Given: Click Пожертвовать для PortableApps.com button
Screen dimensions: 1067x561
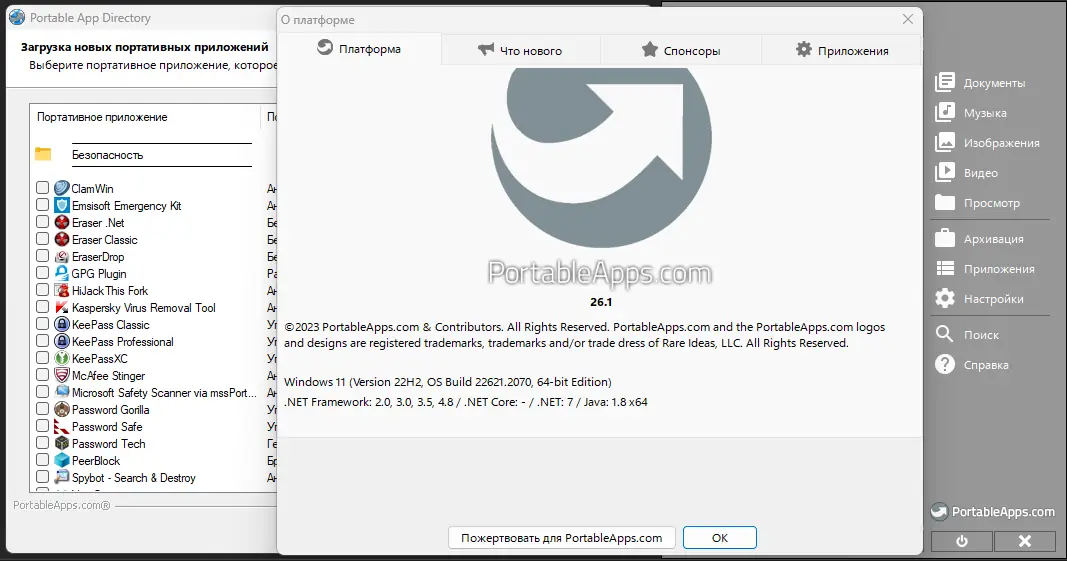Looking at the screenshot, I should (x=561, y=538).
